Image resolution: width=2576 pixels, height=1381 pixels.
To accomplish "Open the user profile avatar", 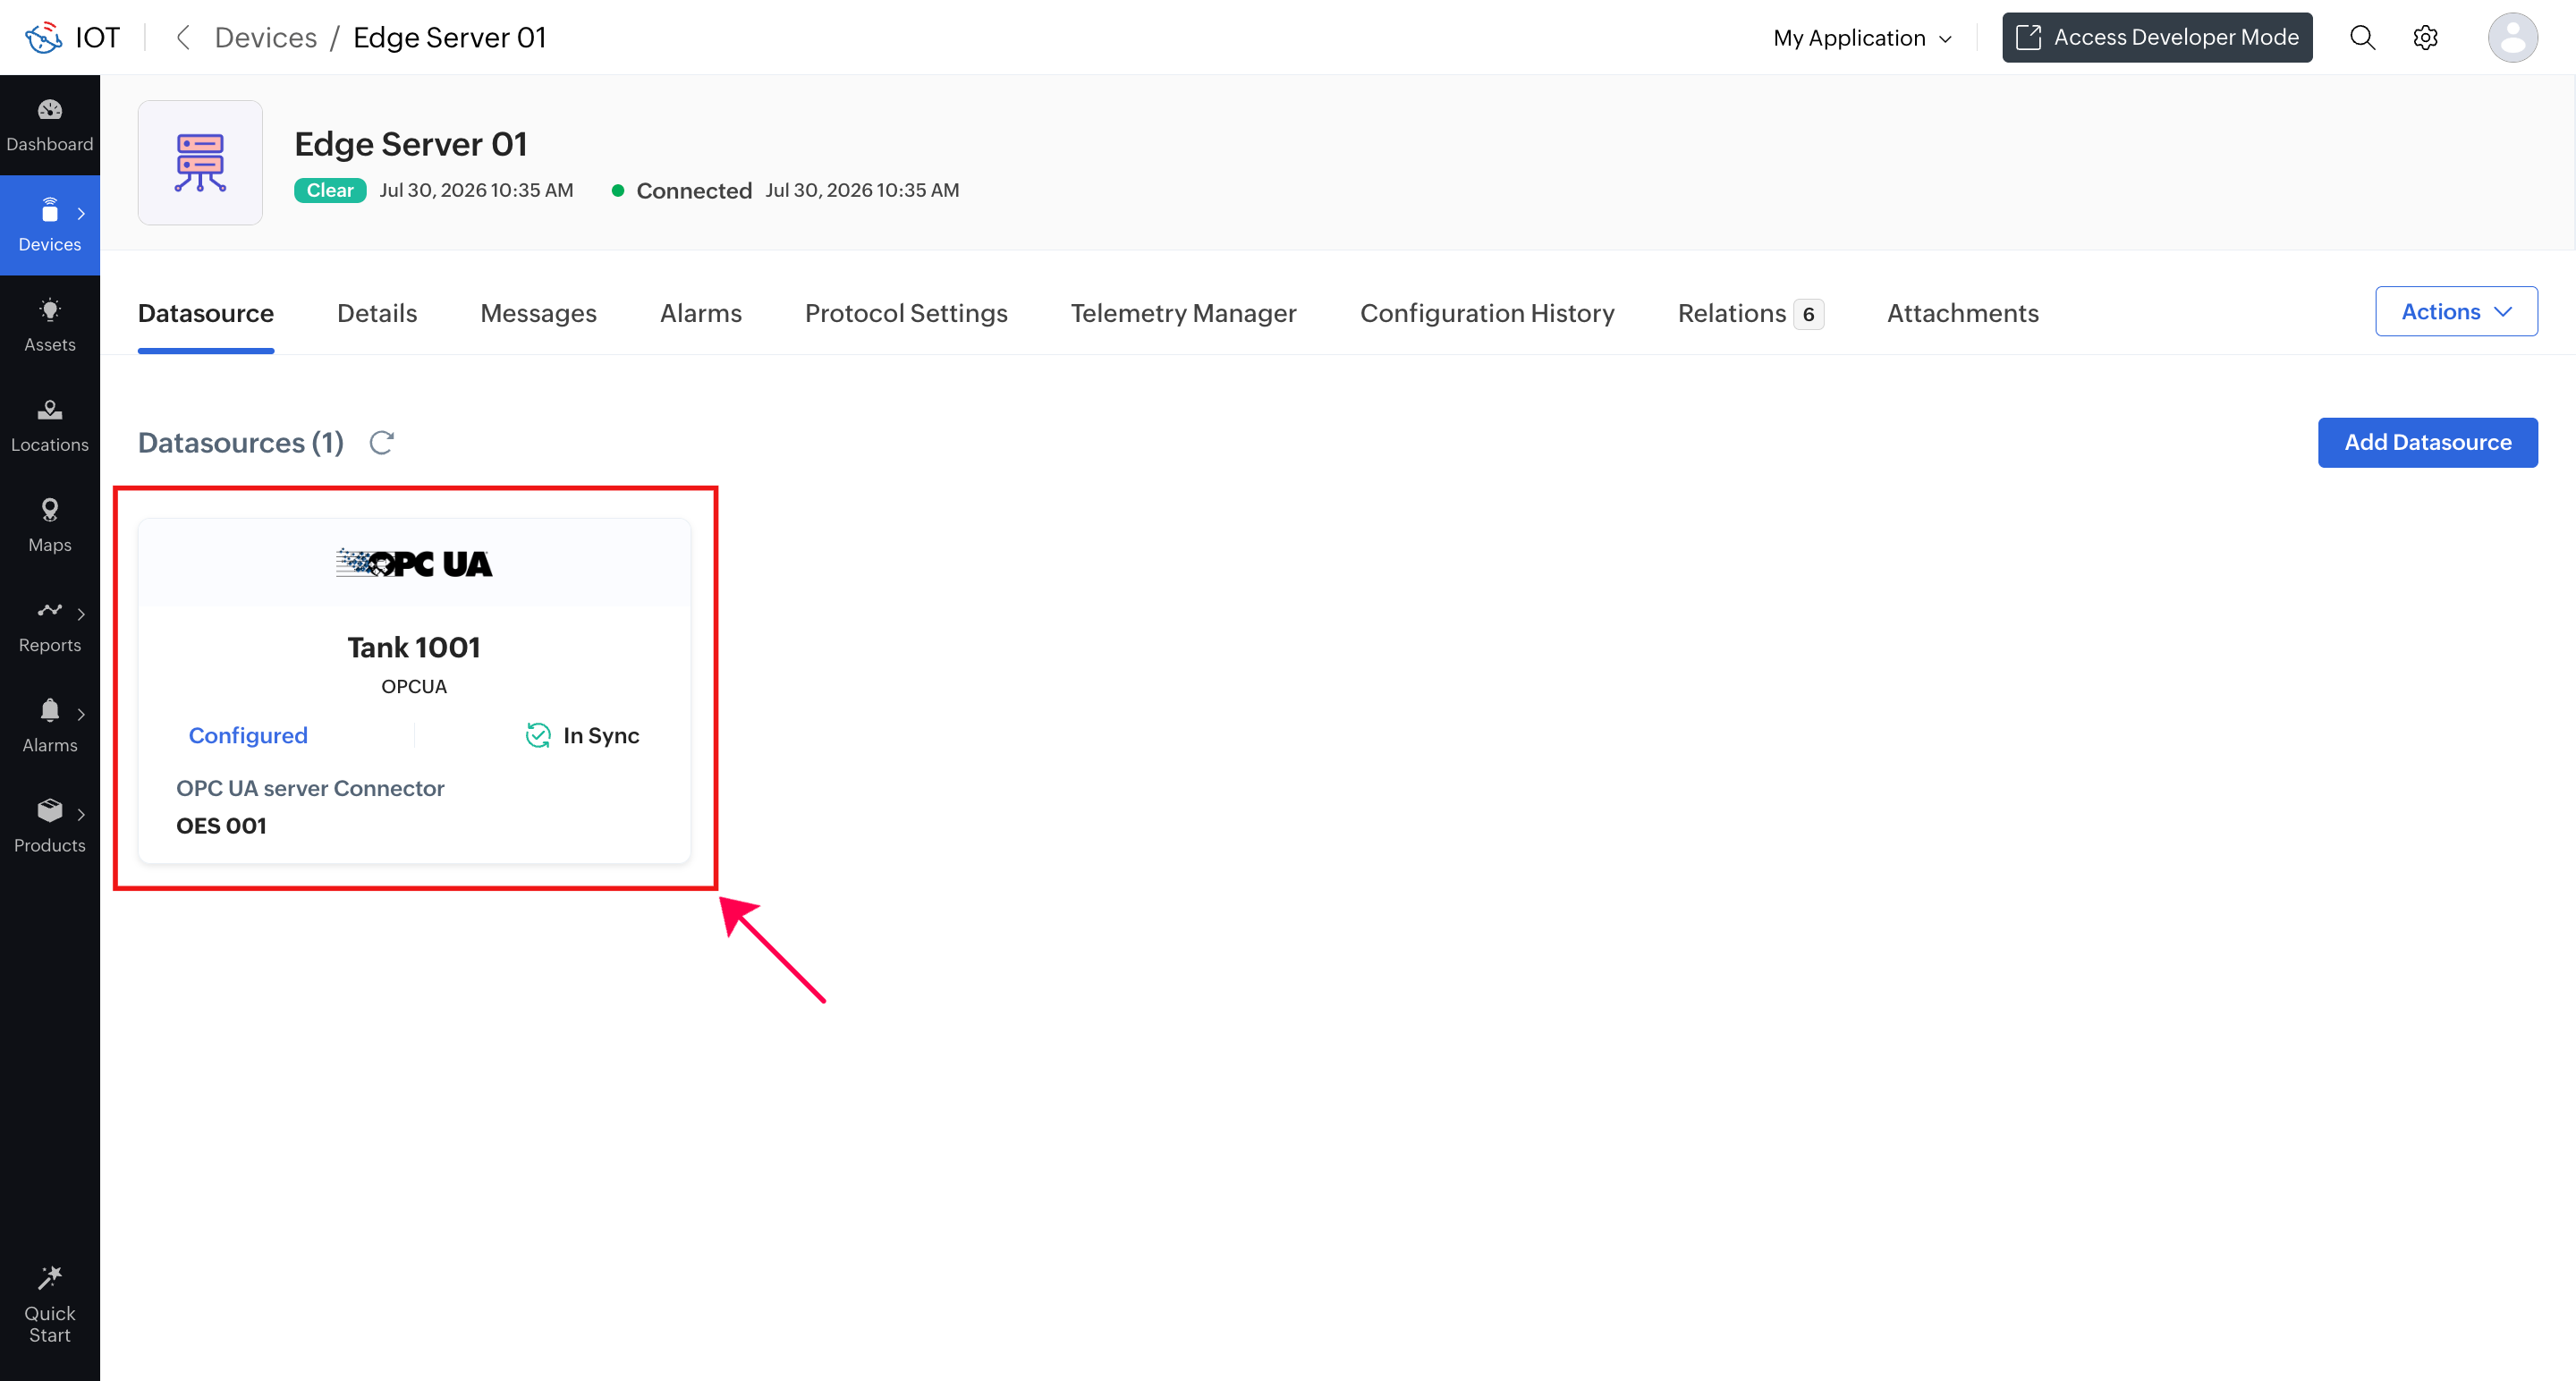I will click(x=2513, y=37).
